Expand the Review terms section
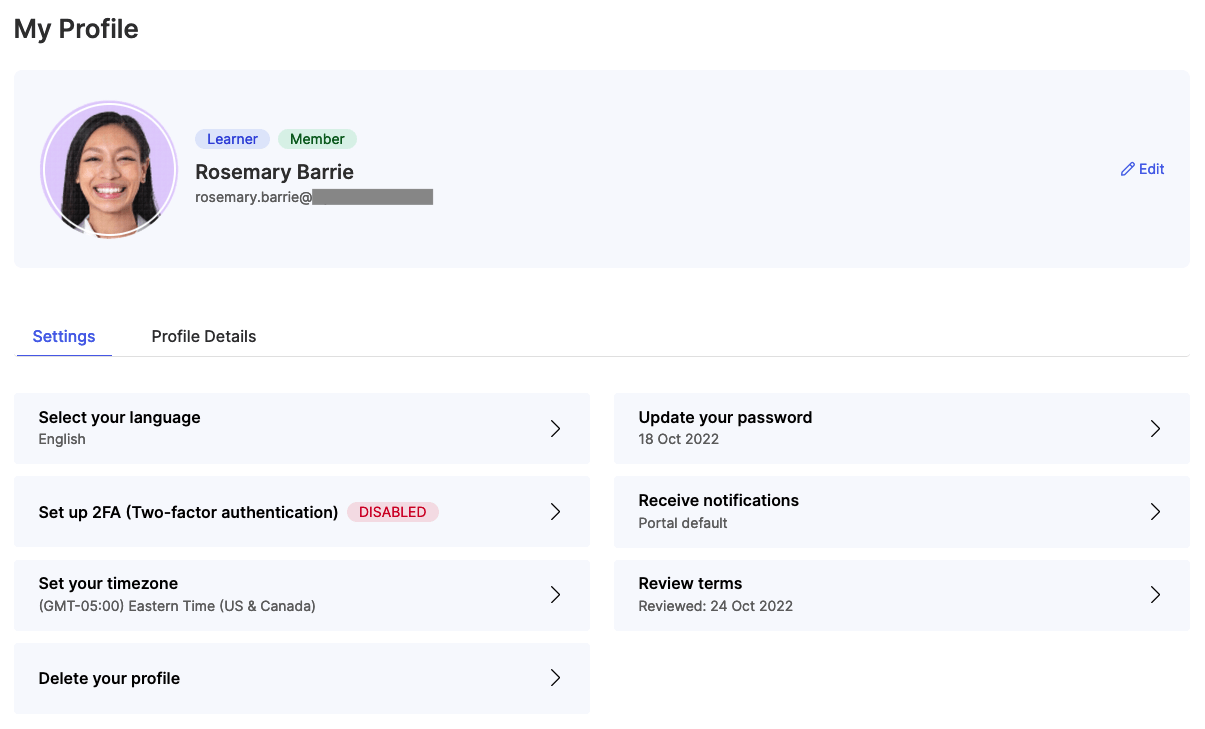The image size is (1205, 729). click(x=900, y=594)
